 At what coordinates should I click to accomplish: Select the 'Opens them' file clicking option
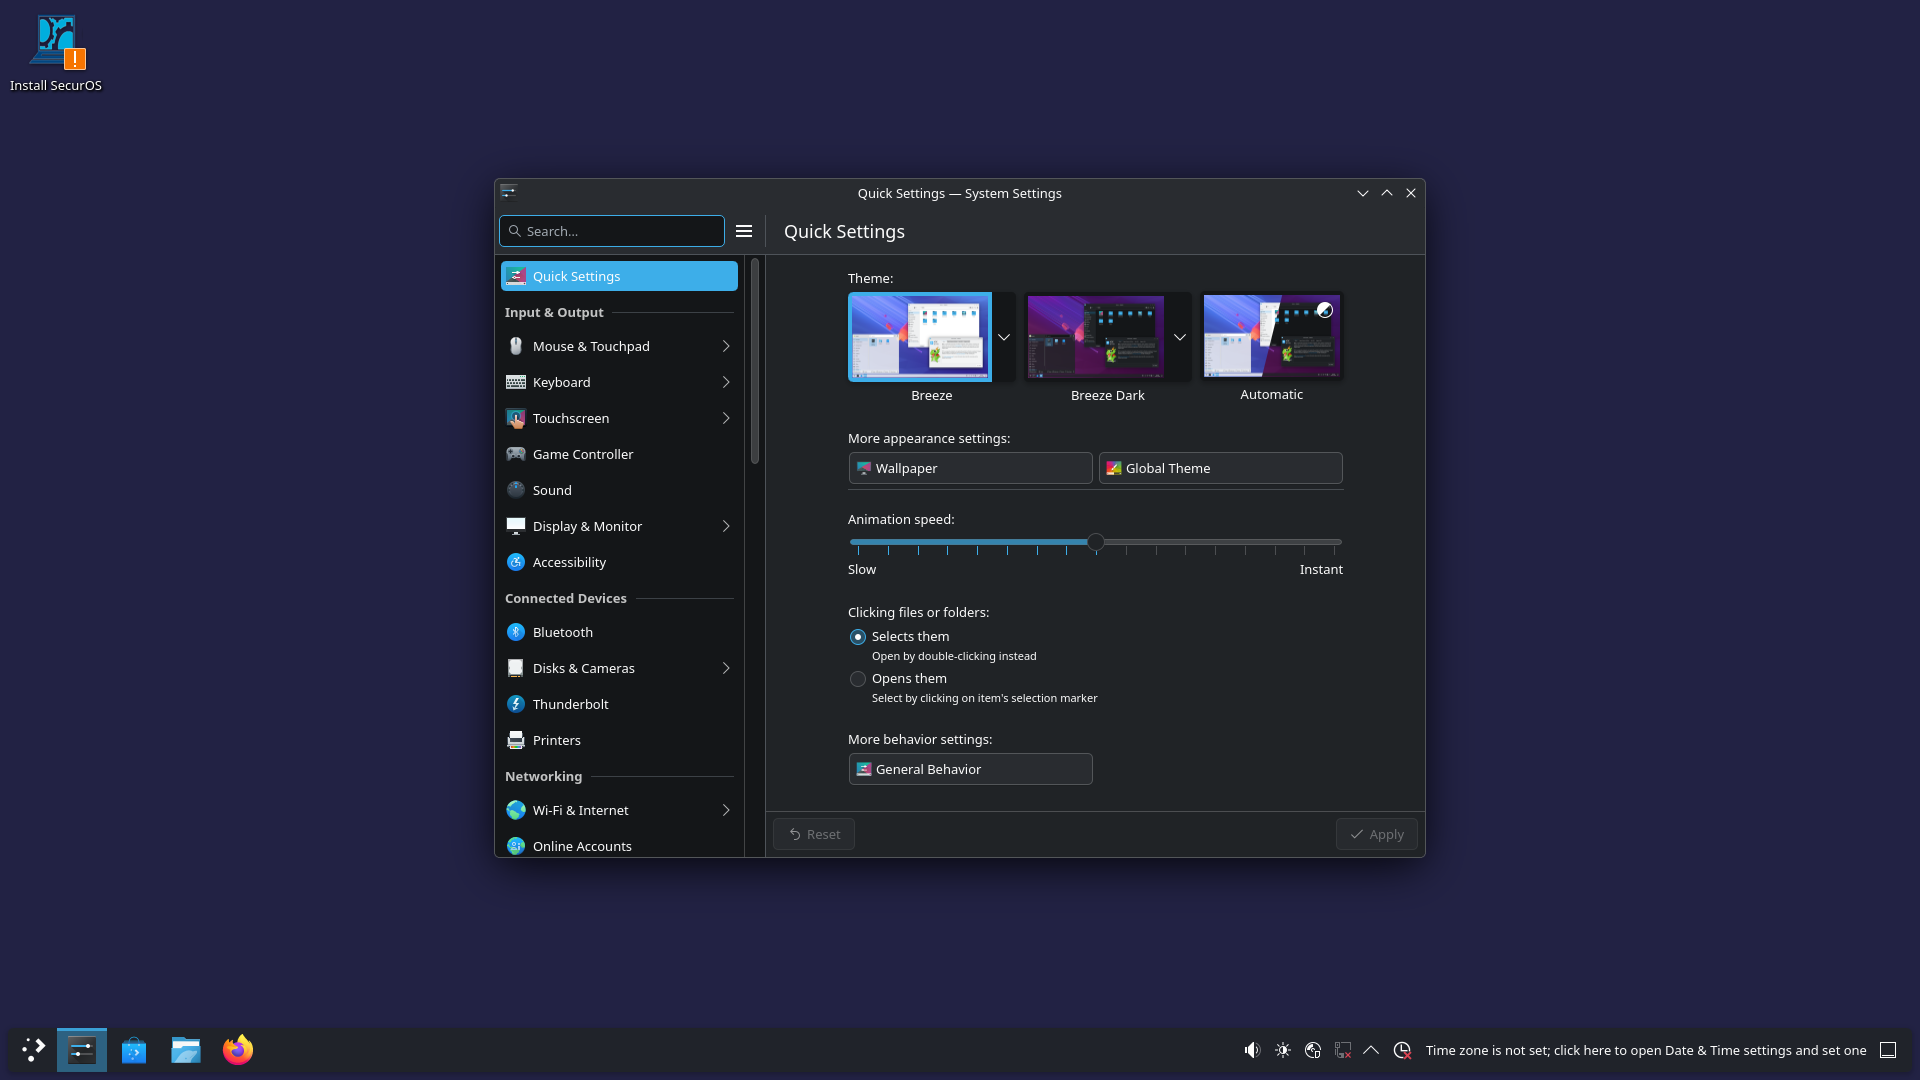pyautogui.click(x=858, y=679)
